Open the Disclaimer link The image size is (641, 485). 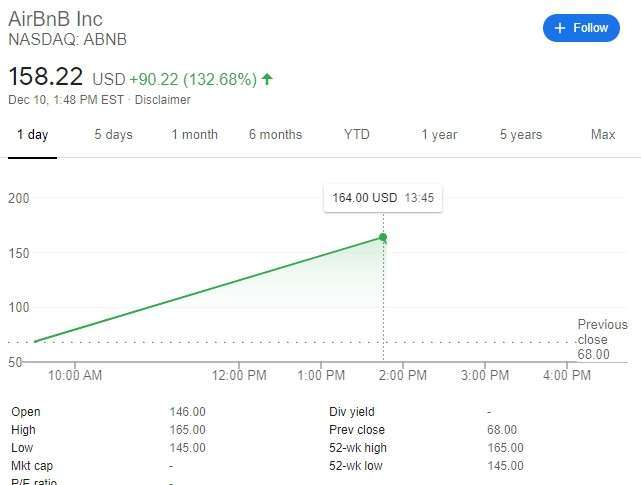click(163, 100)
